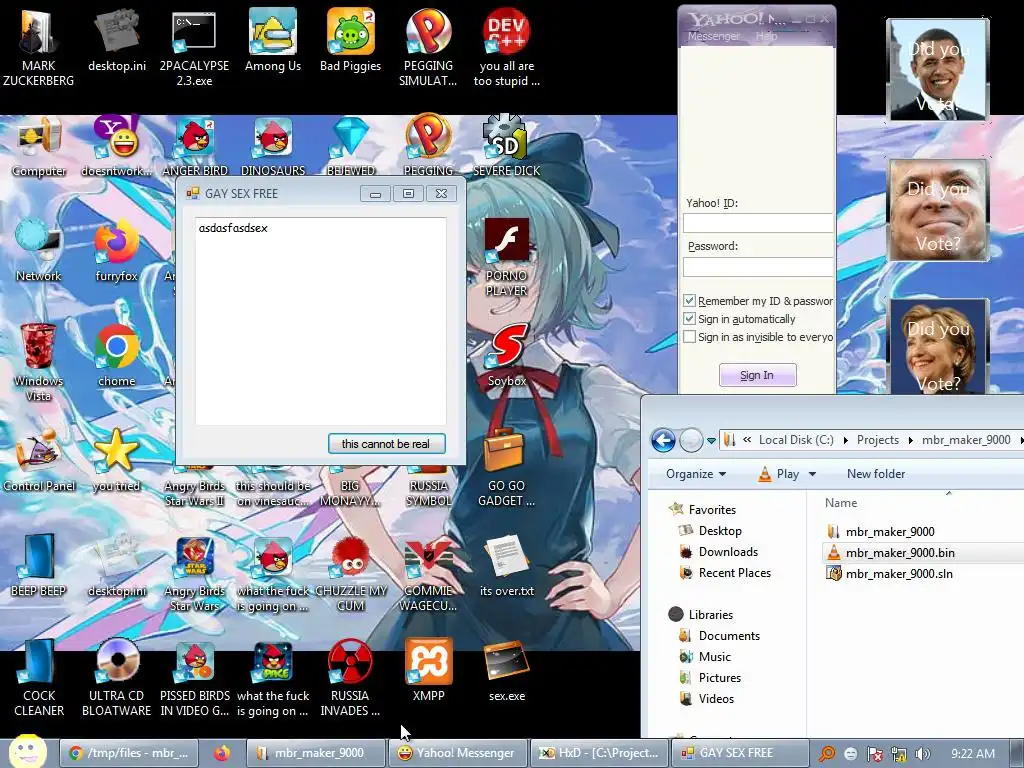Click the security flag tray icon
1024x768 pixels.
(x=874, y=754)
